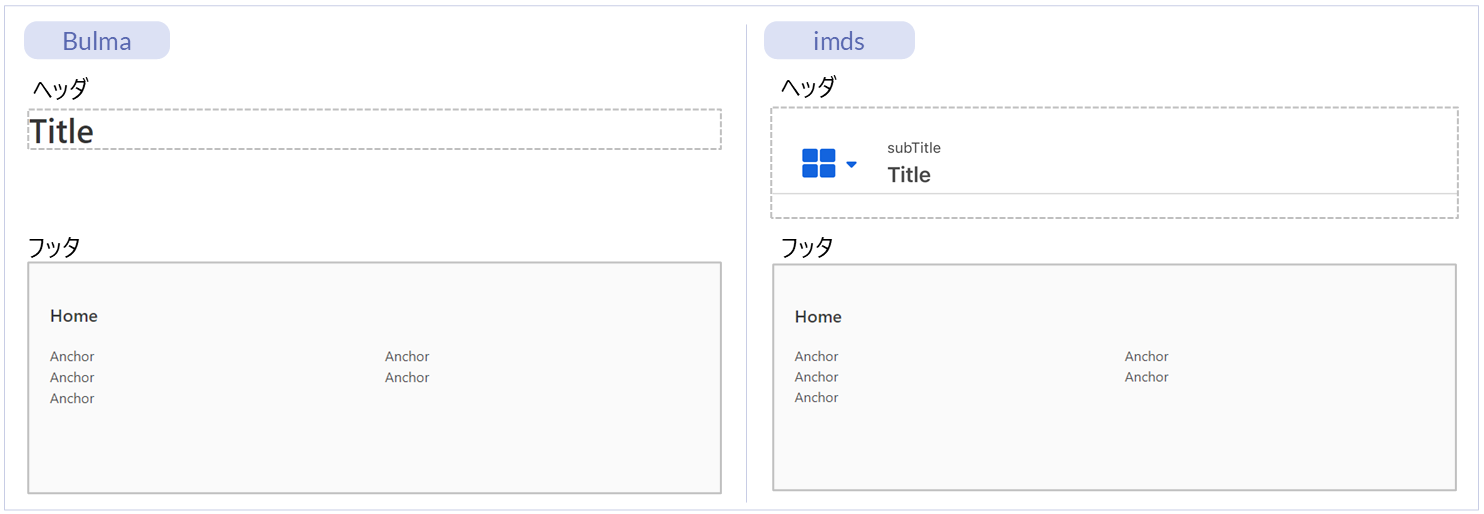Open second right-column Anchor in the imds footer
The width and height of the screenshot is (1484, 514).
coord(1146,377)
